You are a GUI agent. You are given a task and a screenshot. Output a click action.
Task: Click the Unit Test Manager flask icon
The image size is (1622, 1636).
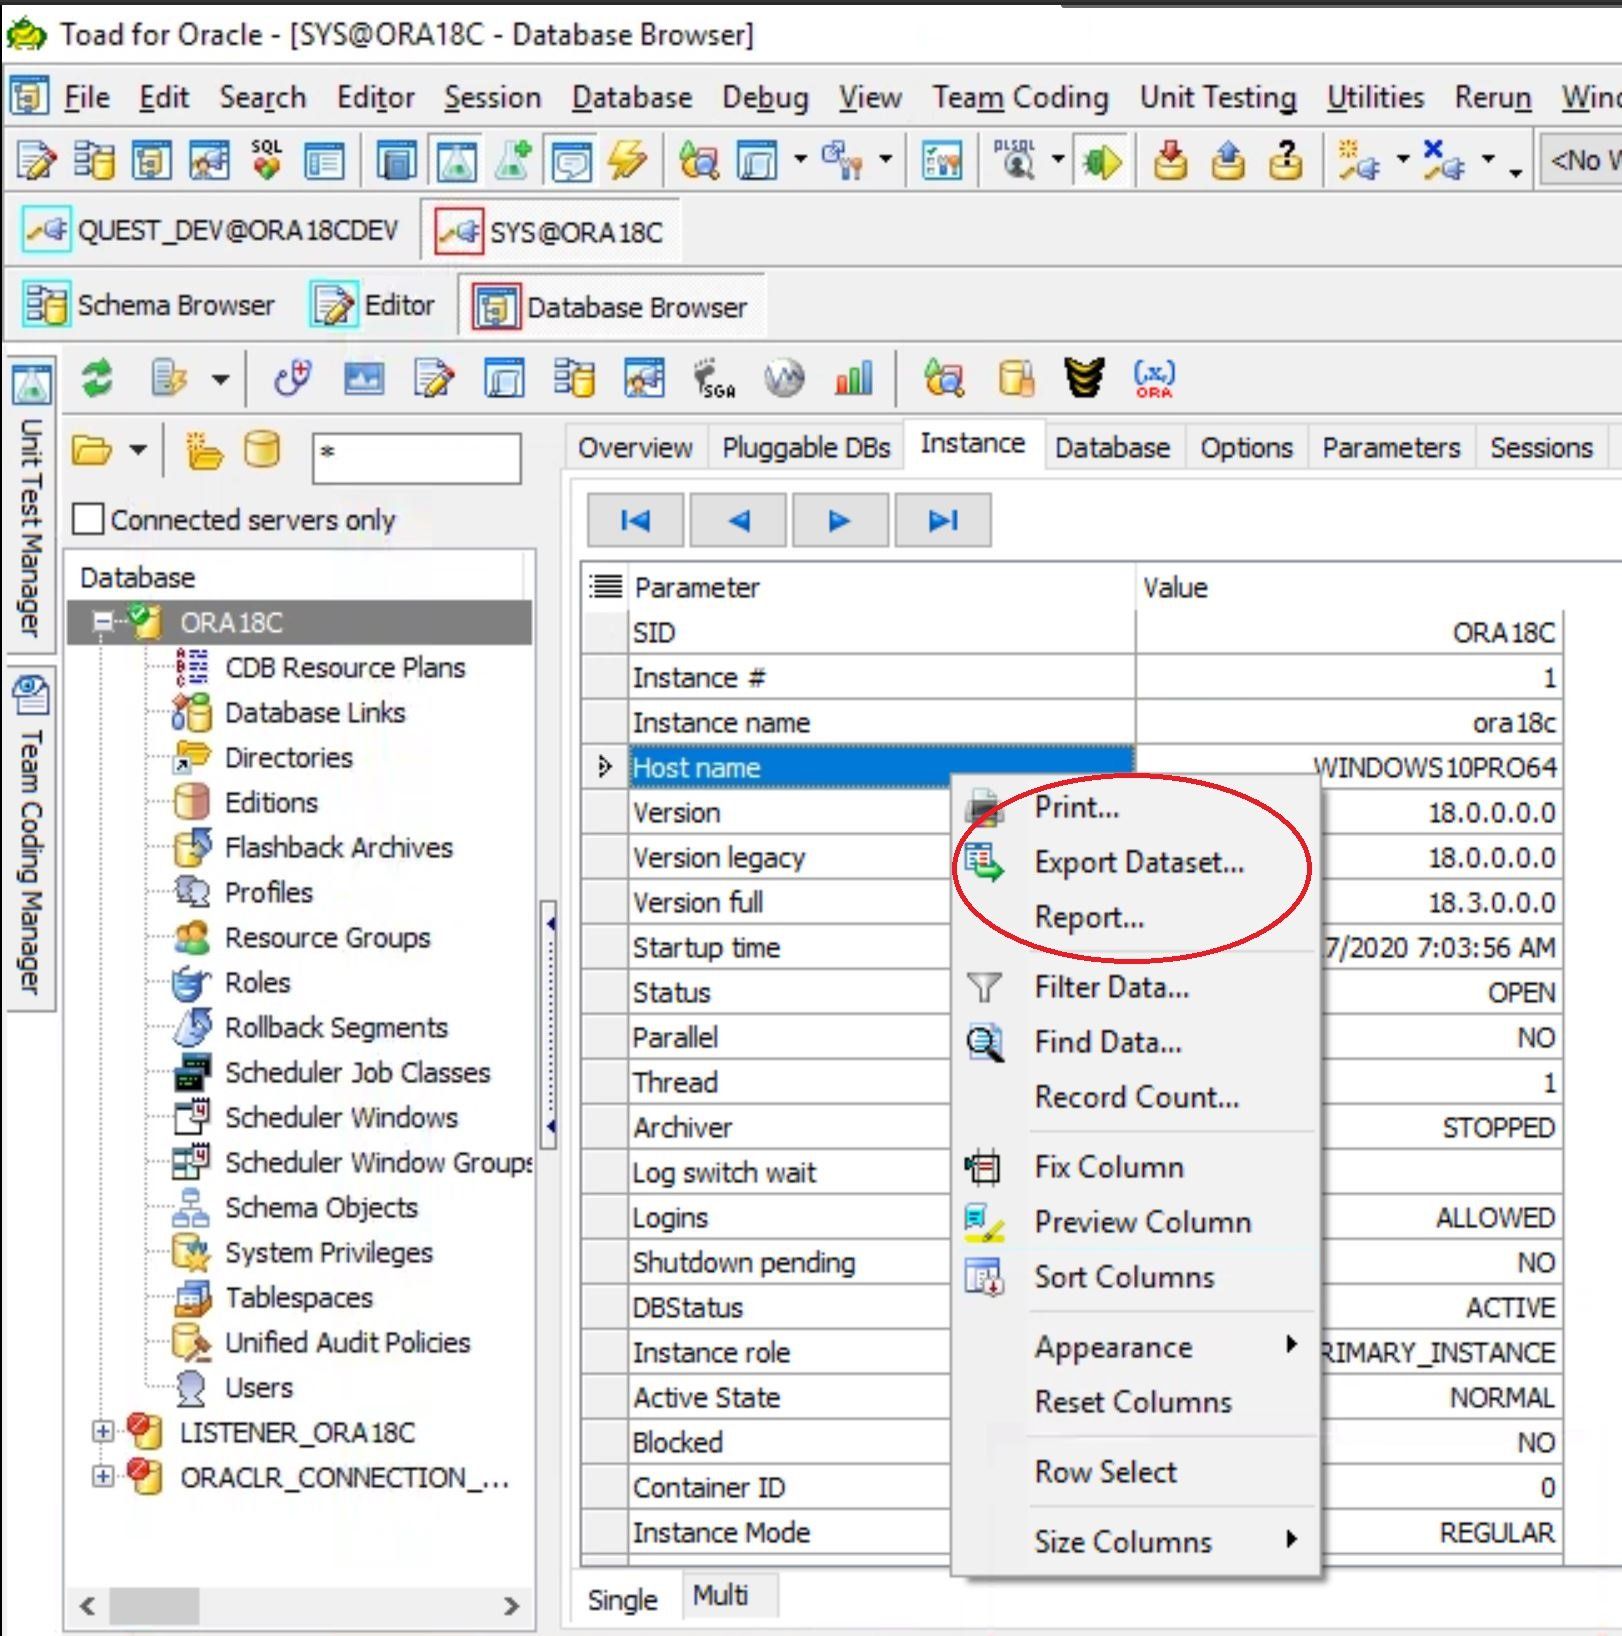(x=31, y=383)
